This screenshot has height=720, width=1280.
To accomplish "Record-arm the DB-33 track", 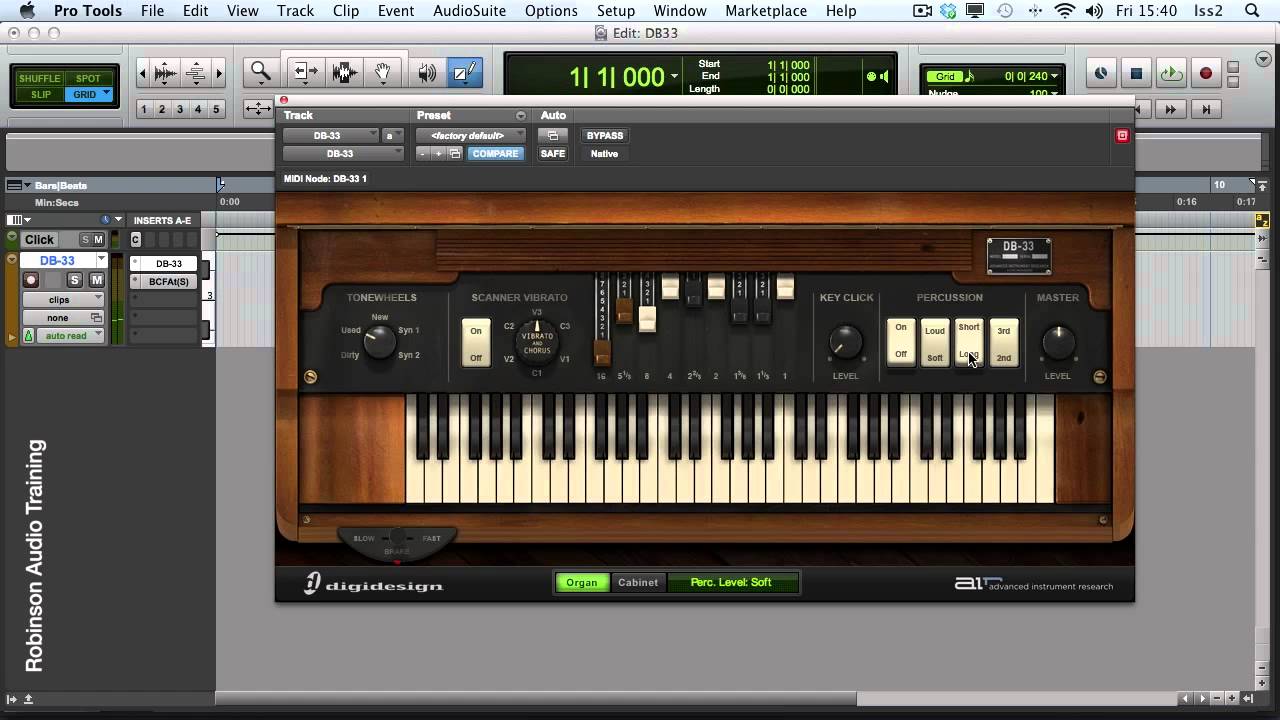I will coord(31,280).
